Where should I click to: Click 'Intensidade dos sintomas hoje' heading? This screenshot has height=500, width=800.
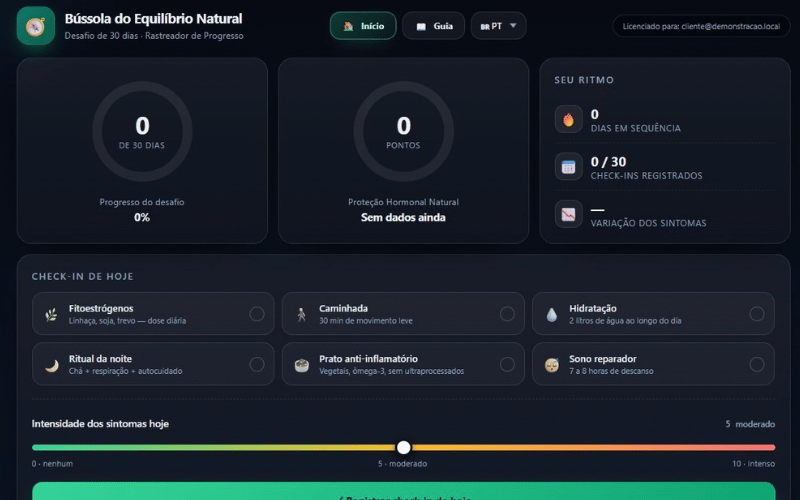pyautogui.click(x=100, y=423)
